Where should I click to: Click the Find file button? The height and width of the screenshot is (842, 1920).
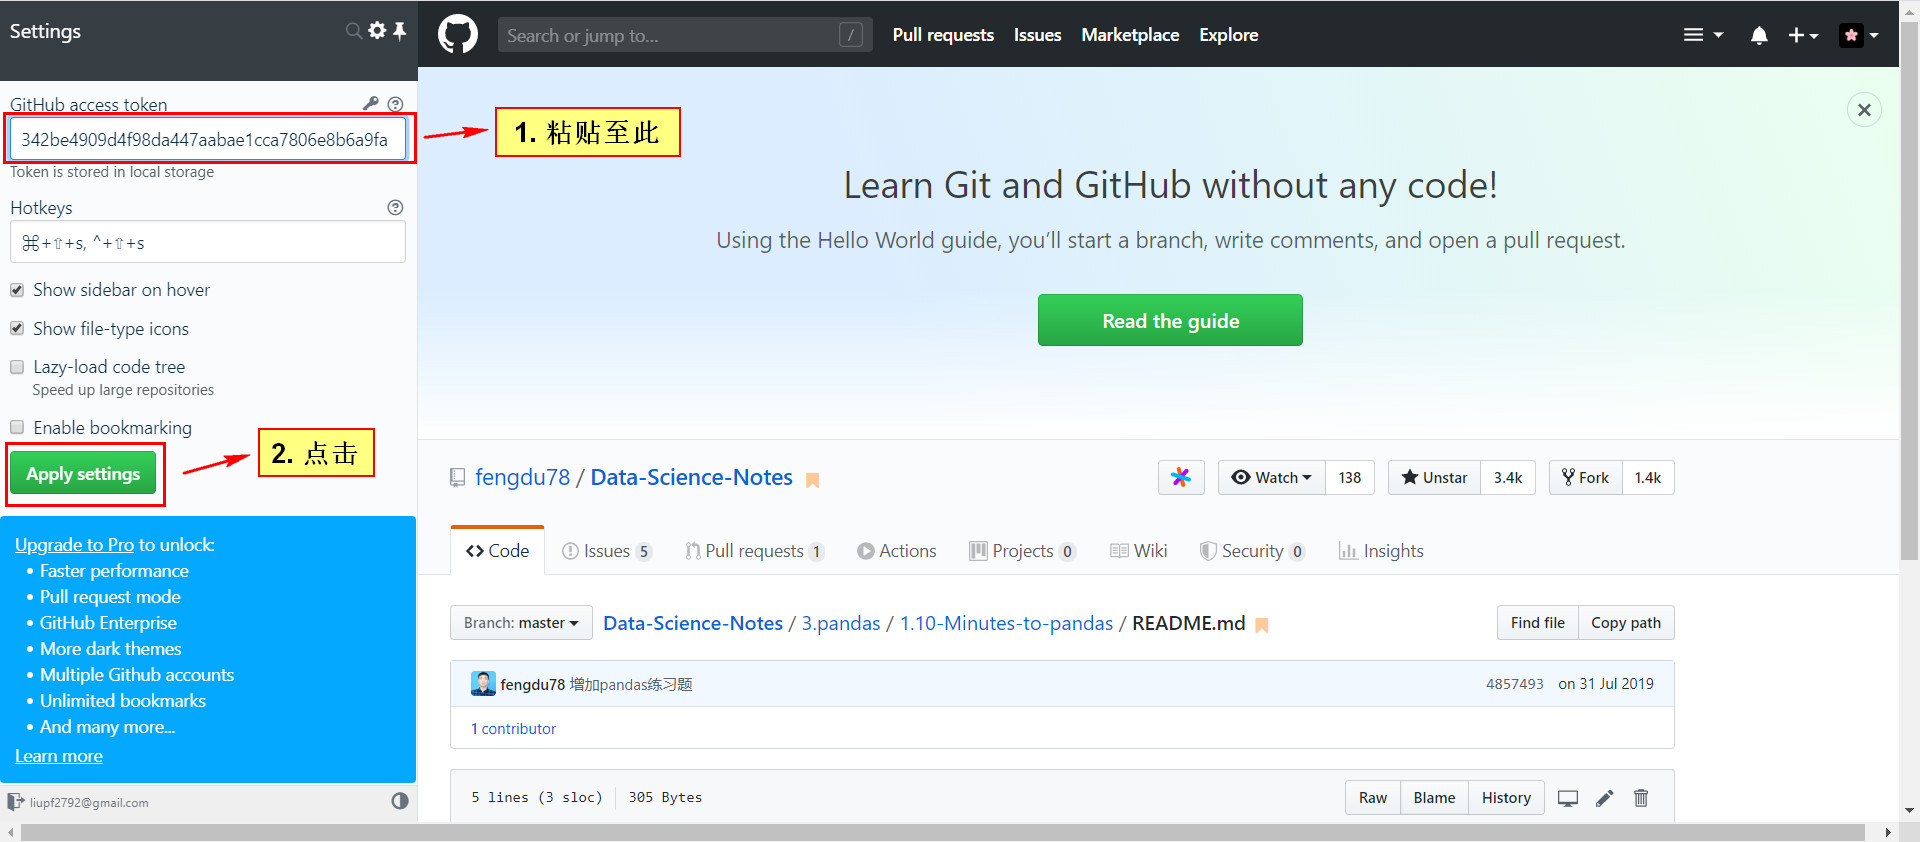(1537, 623)
